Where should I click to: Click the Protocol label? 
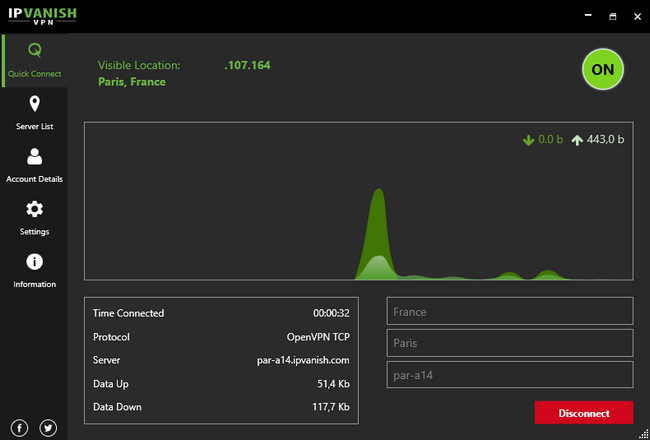point(111,337)
